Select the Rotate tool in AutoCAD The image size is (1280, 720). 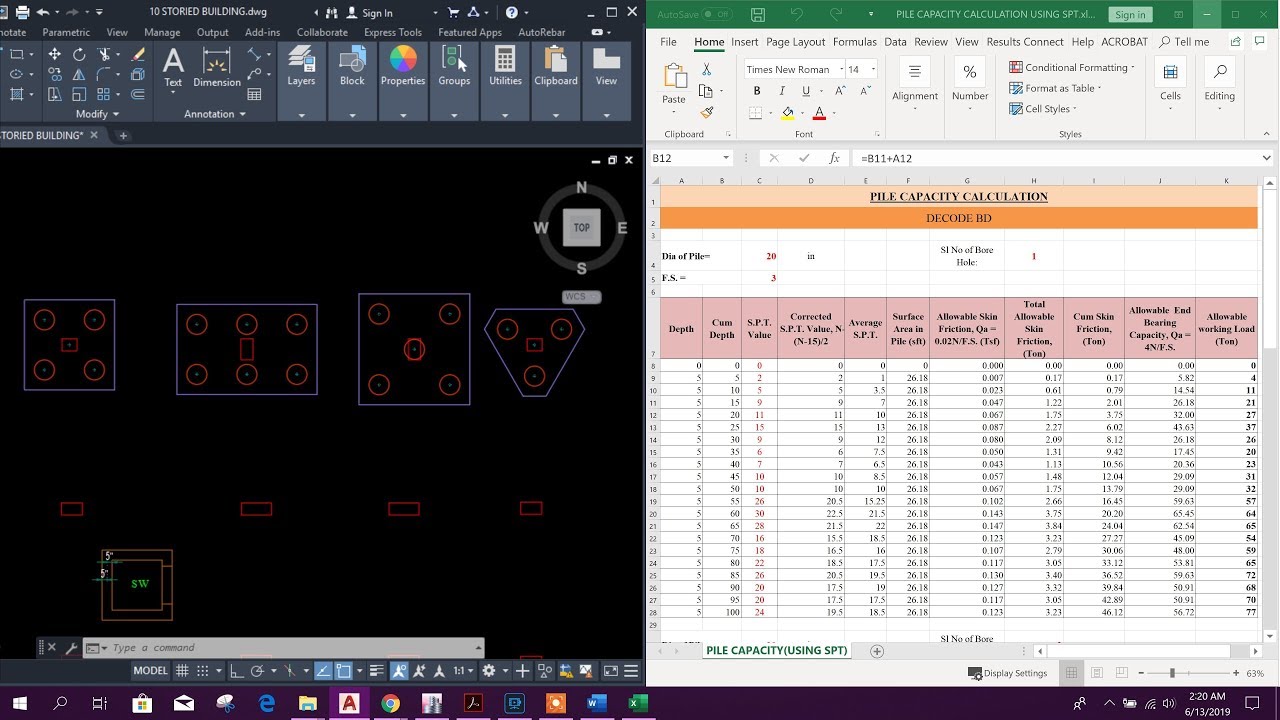coord(79,54)
